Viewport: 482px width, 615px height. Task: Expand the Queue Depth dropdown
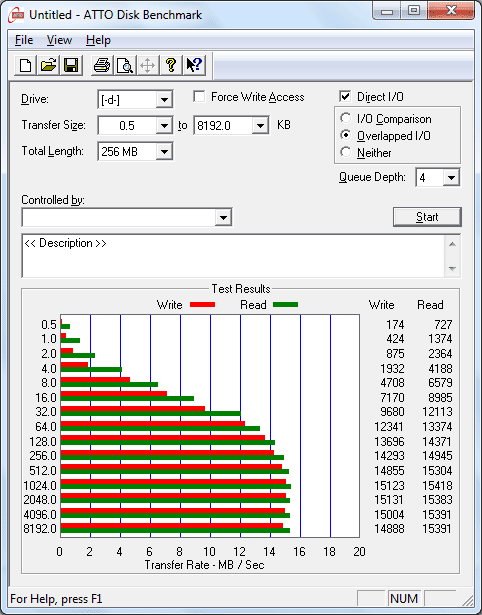(451, 178)
